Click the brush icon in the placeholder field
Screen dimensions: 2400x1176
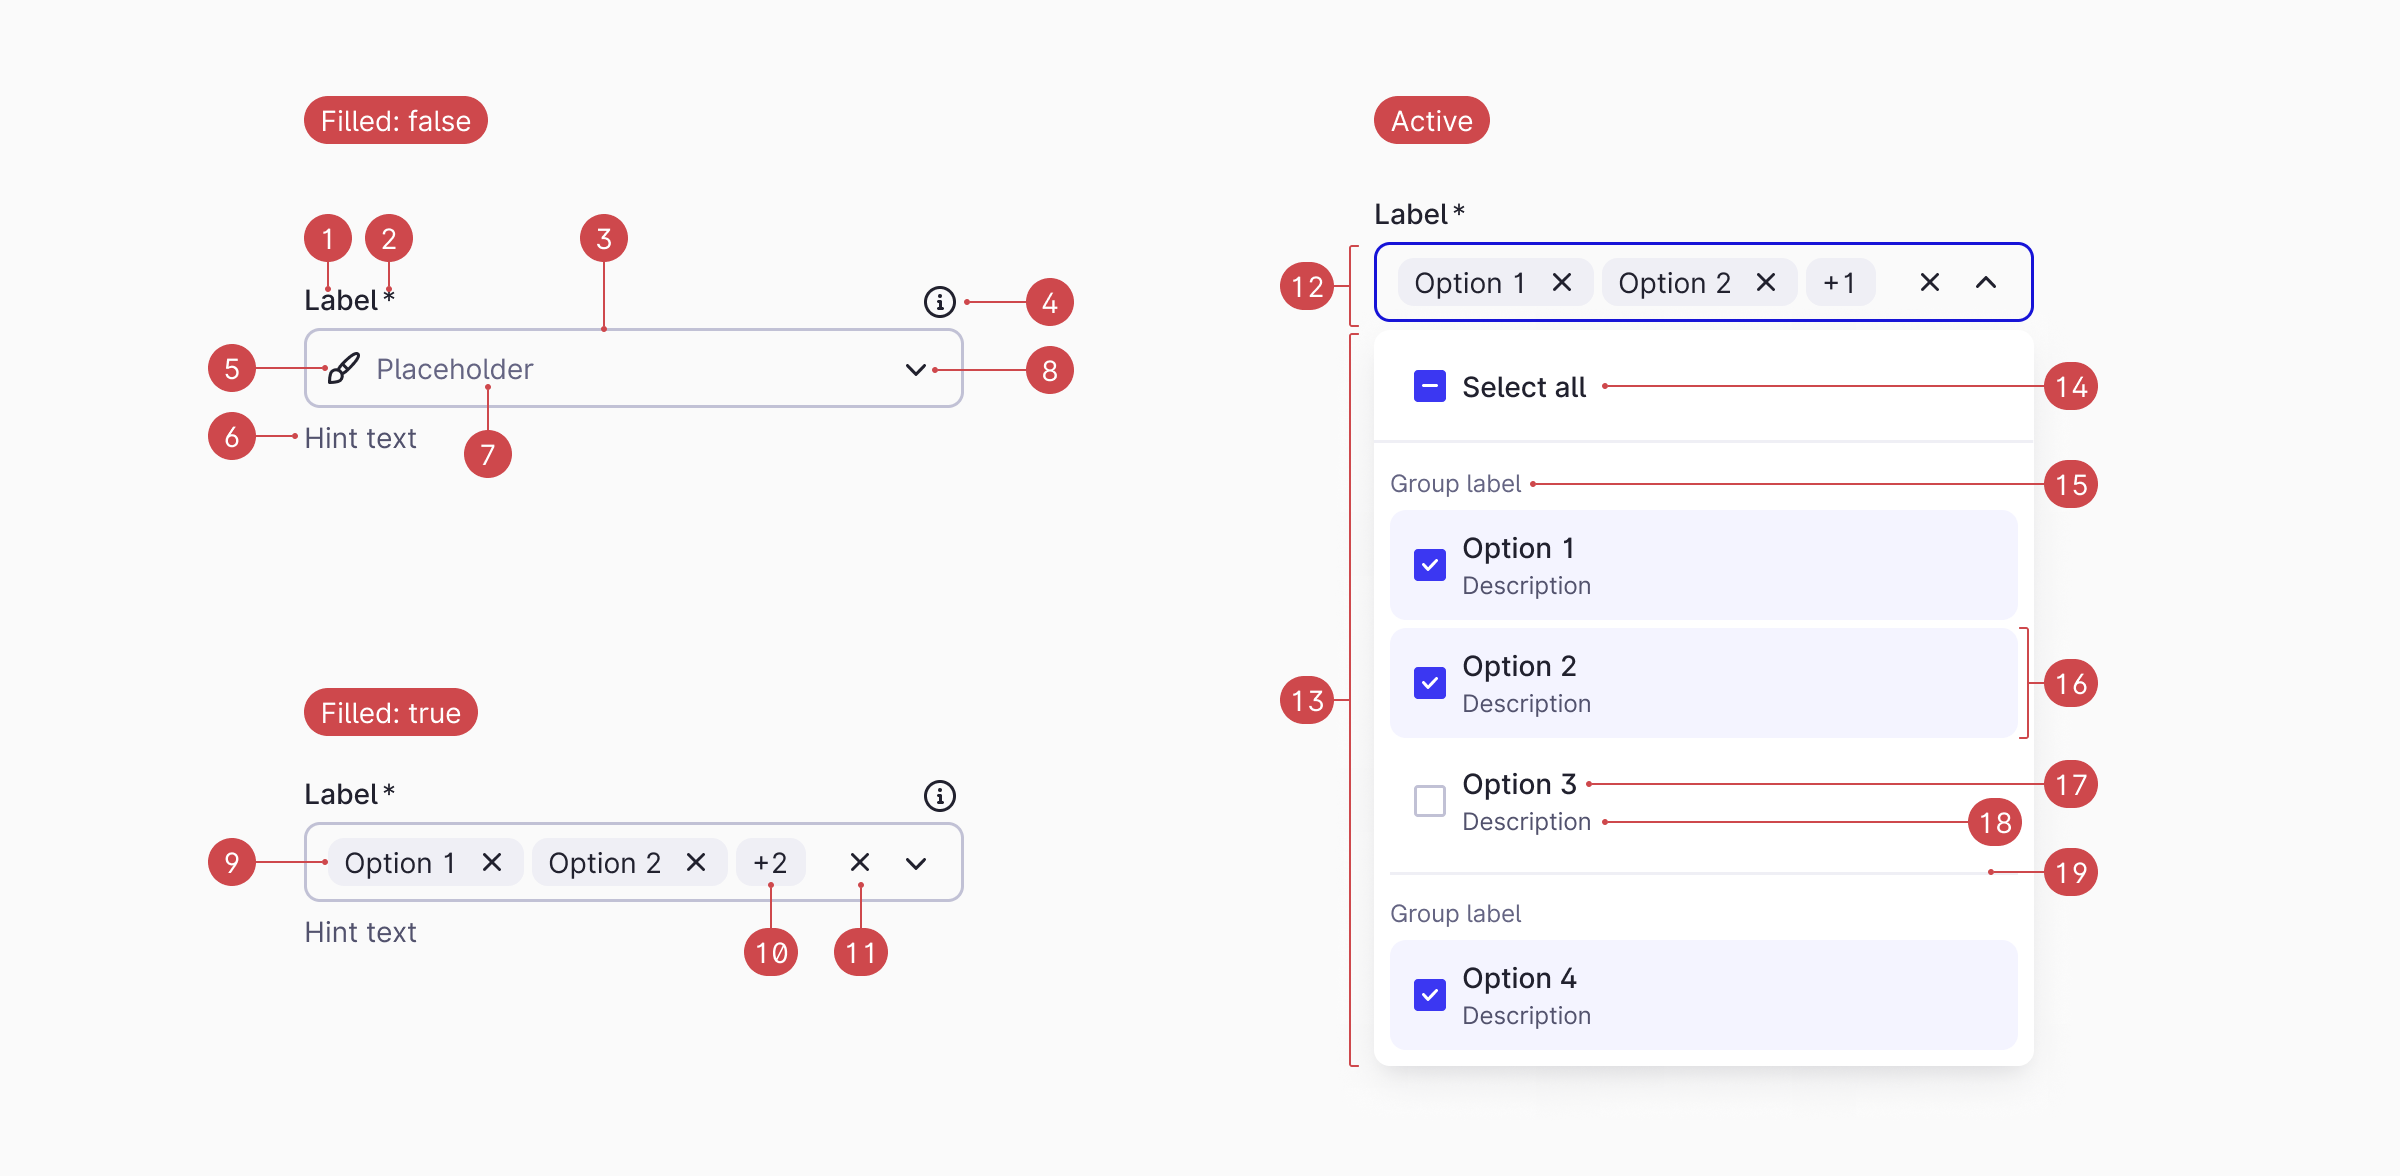(x=344, y=369)
